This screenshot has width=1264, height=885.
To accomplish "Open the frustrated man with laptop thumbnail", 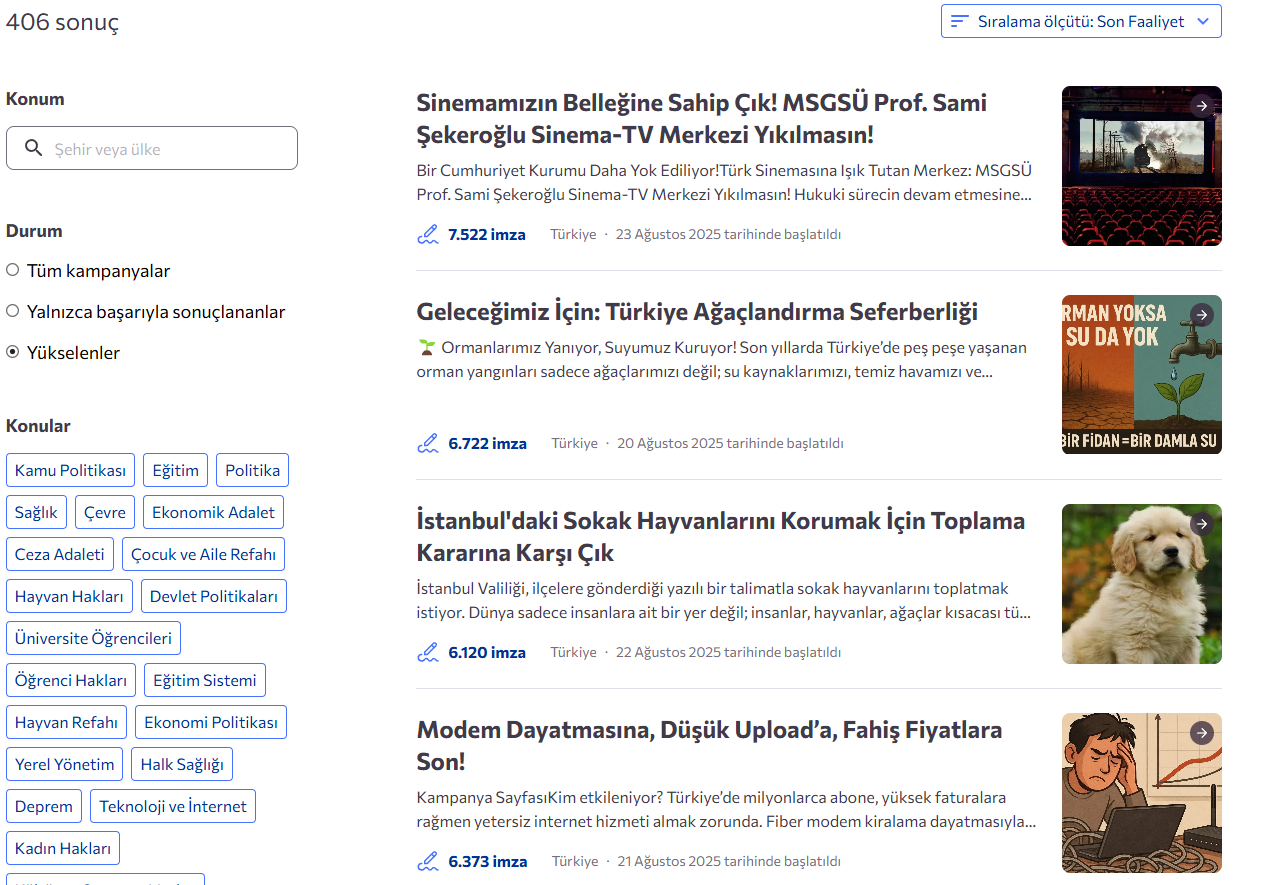I will click(1142, 793).
